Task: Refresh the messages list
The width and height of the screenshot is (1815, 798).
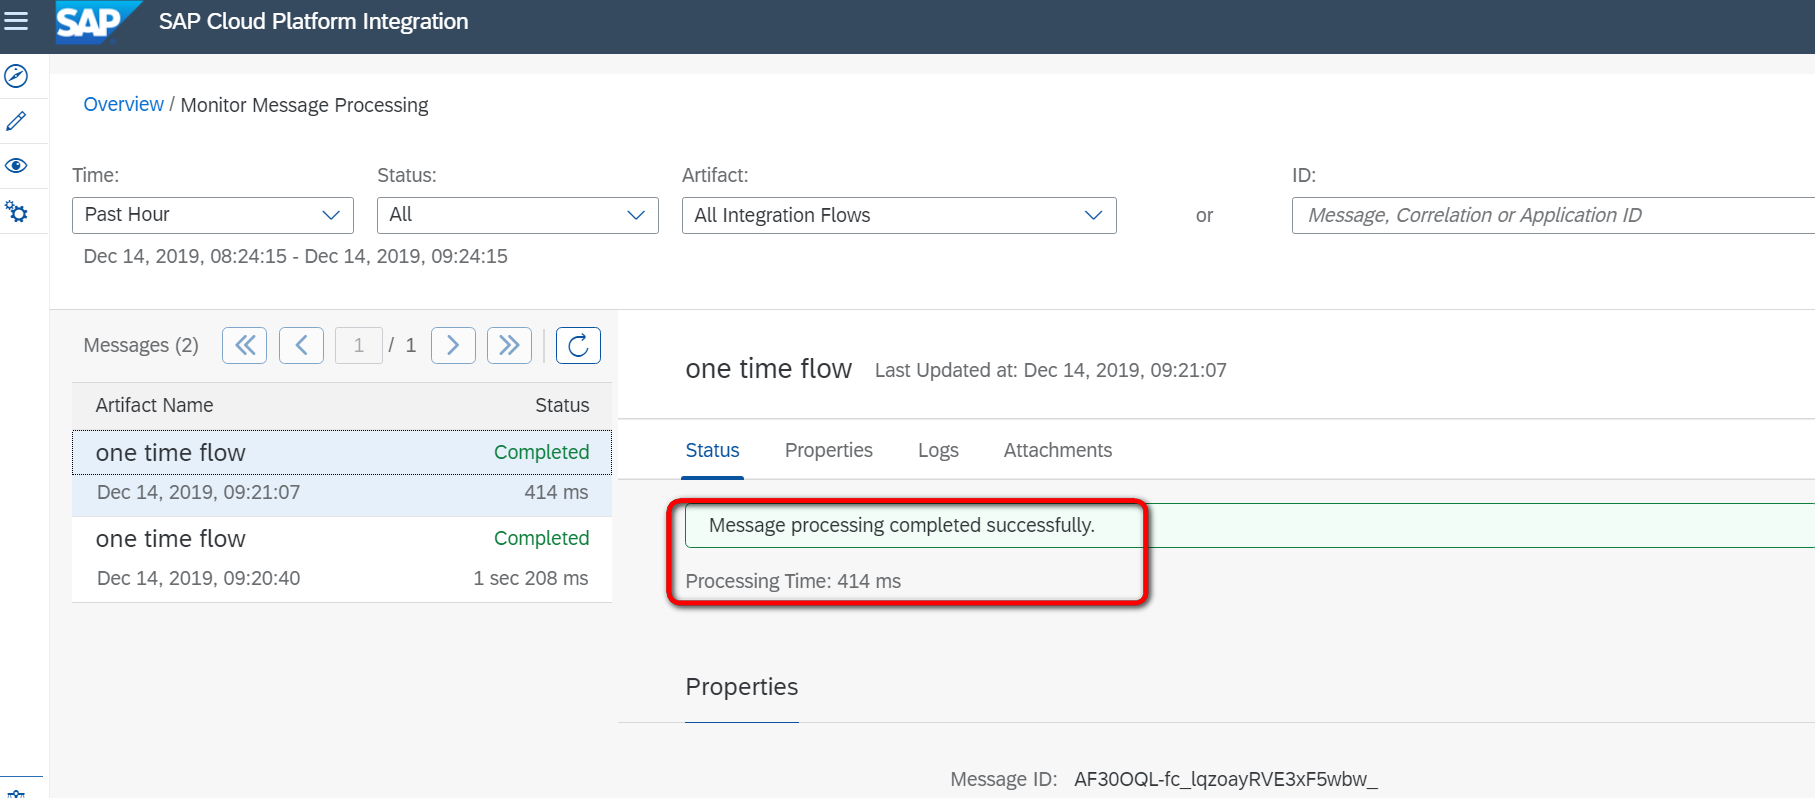Action: 578,346
